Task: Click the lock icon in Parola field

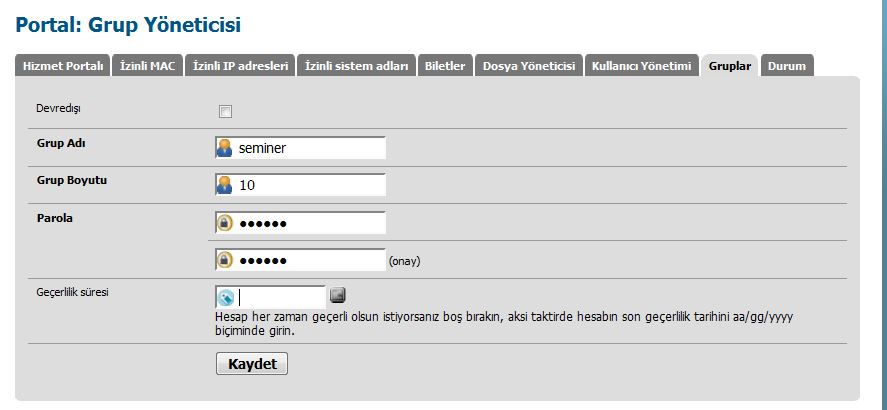Action: 225,222
